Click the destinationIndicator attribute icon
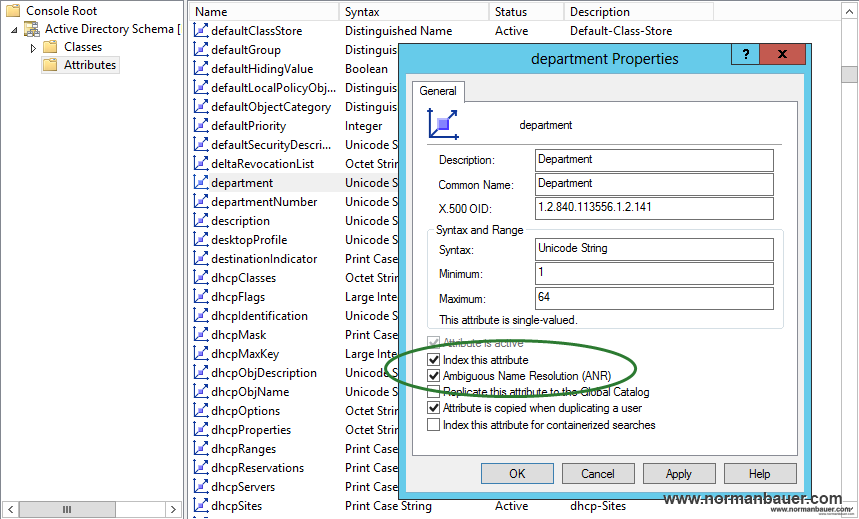The width and height of the screenshot is (859, 519). 201,259
